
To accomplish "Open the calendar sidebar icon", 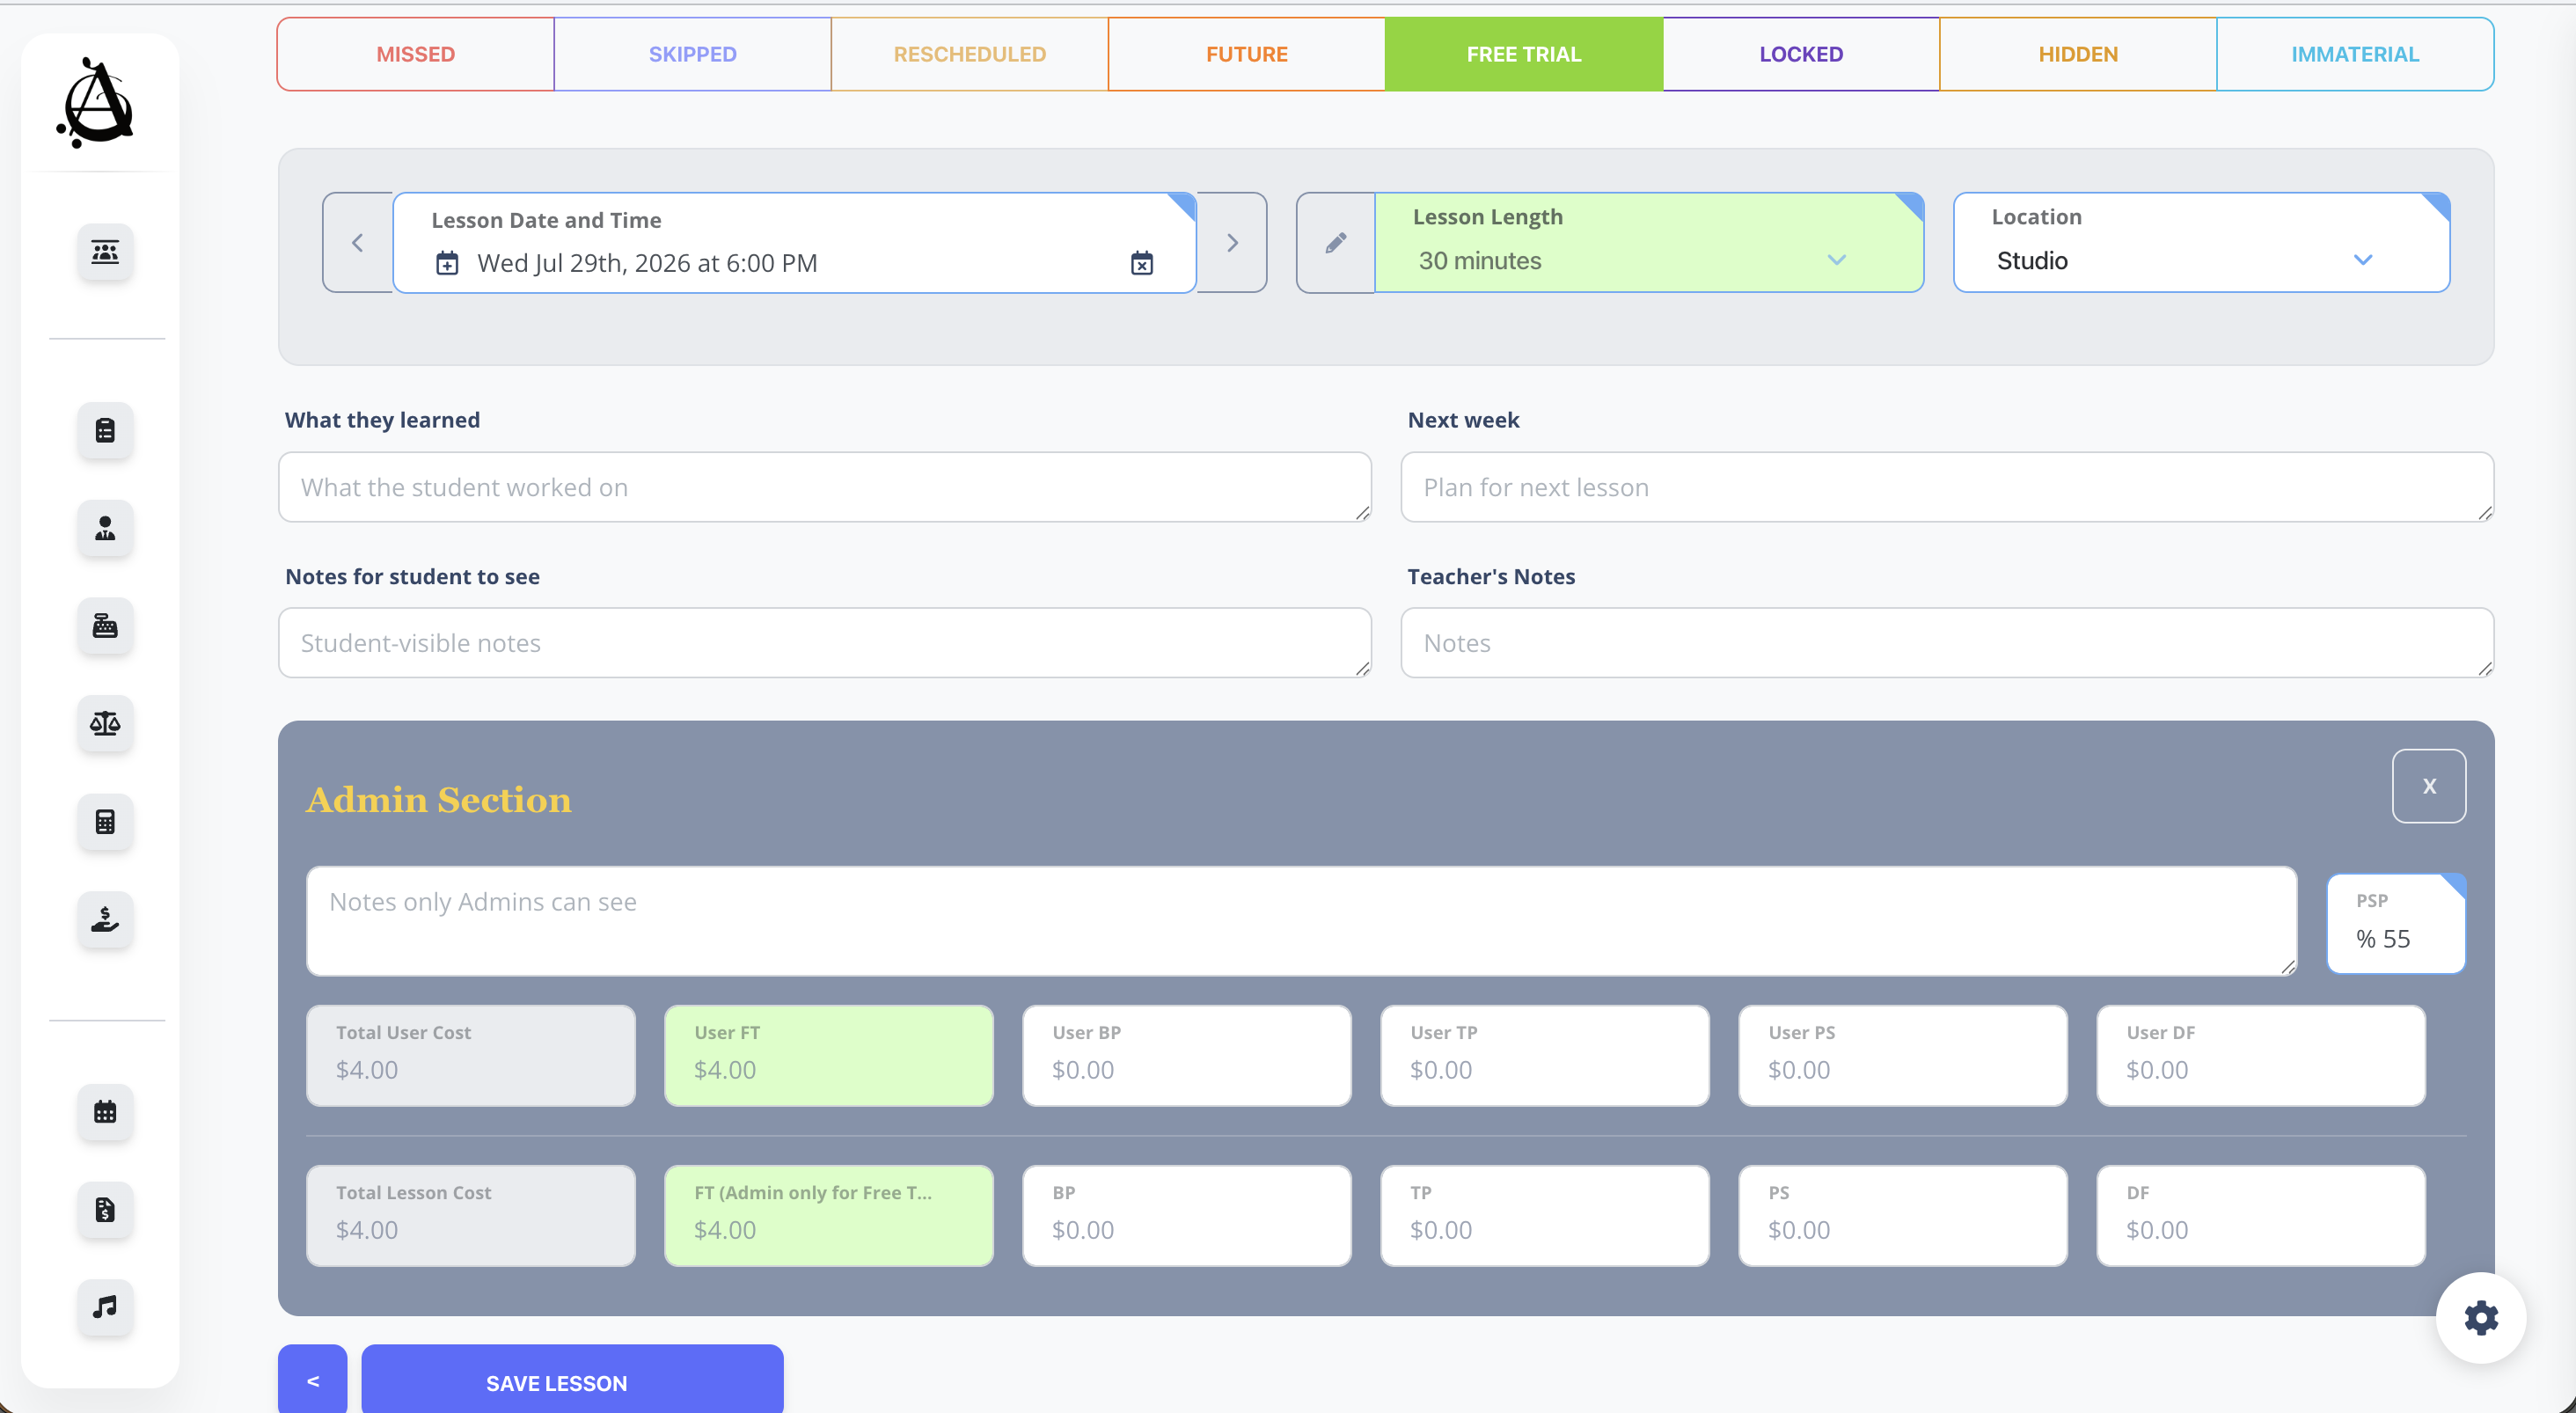I will (x=105, y=1112).
